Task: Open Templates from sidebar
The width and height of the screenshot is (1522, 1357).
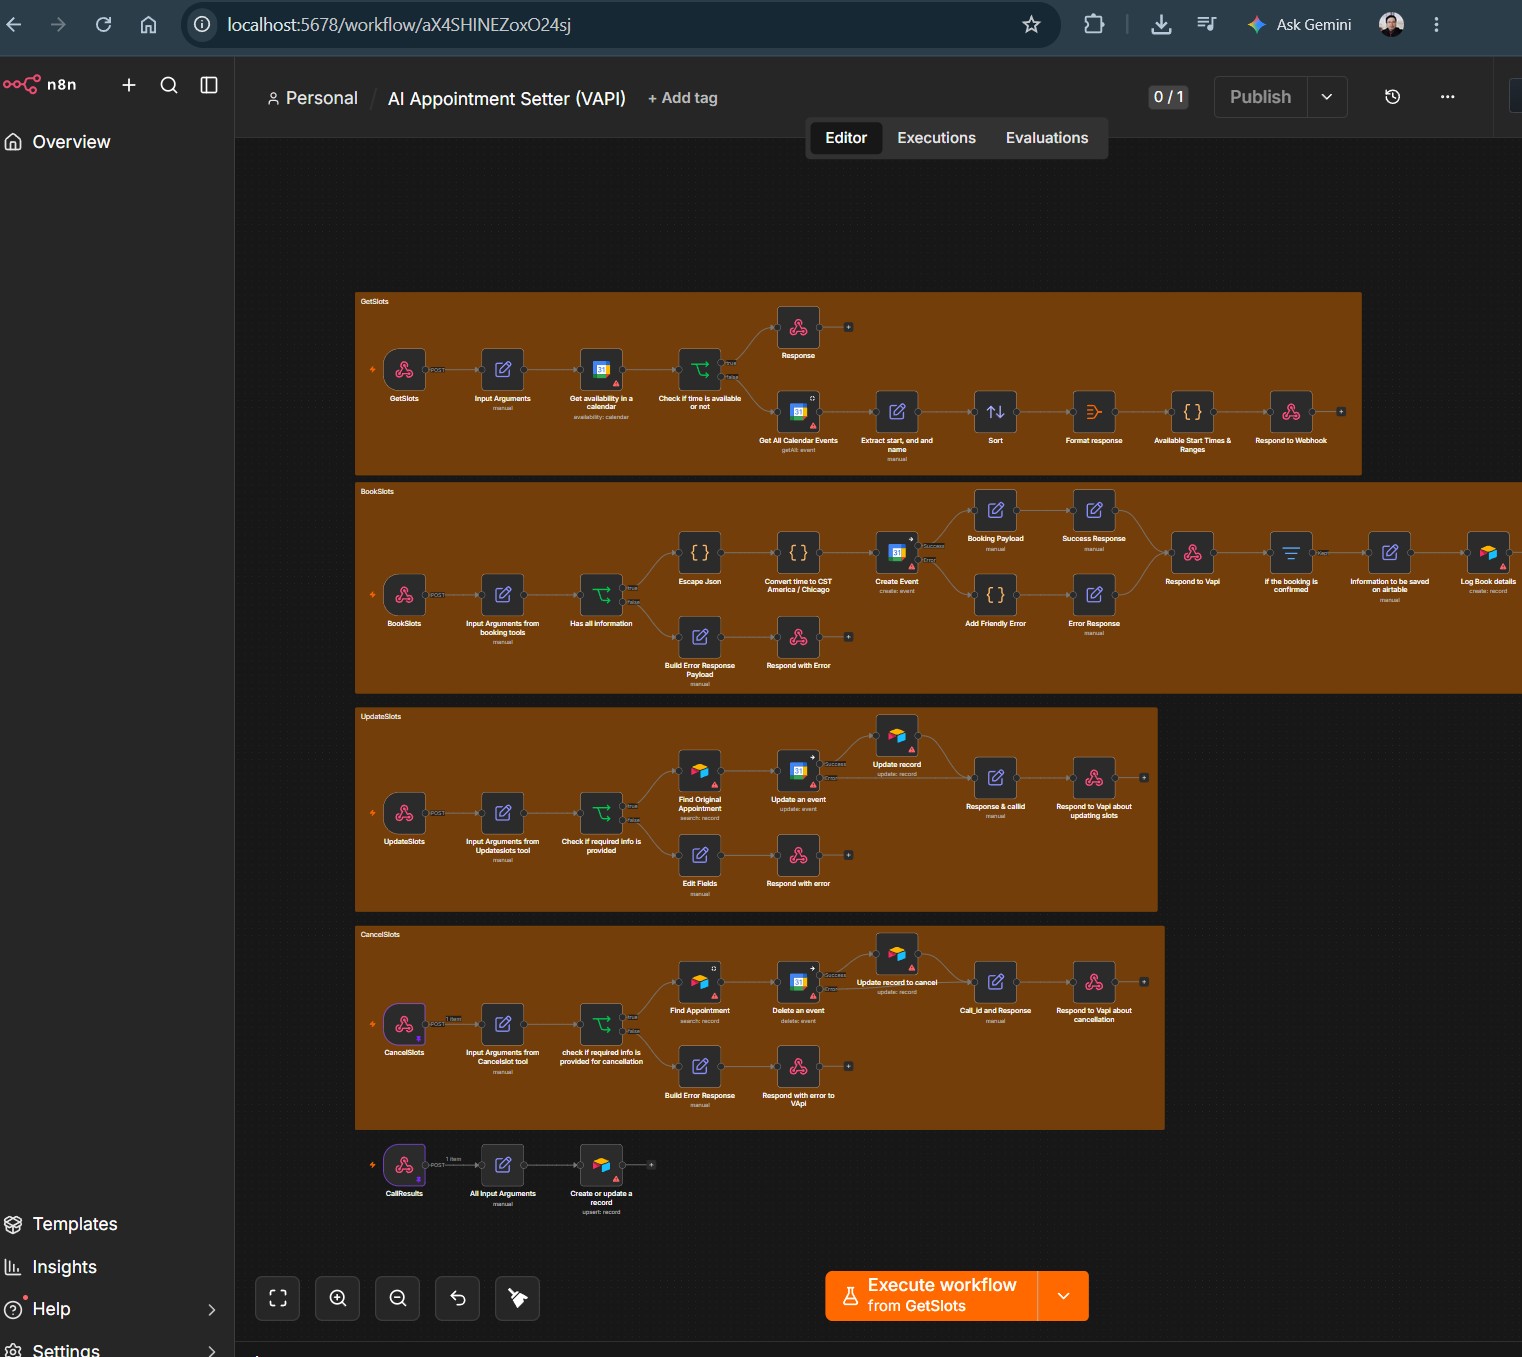Action: (x=75, y=1224)
